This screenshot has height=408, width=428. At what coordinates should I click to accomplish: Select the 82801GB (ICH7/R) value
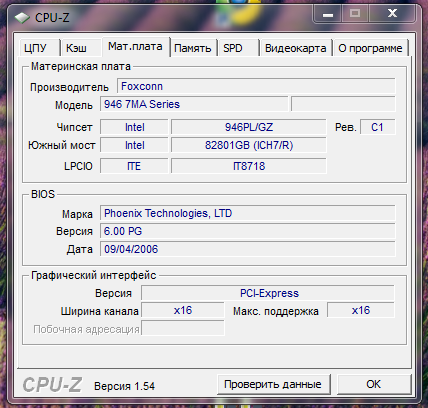point(249,145)
